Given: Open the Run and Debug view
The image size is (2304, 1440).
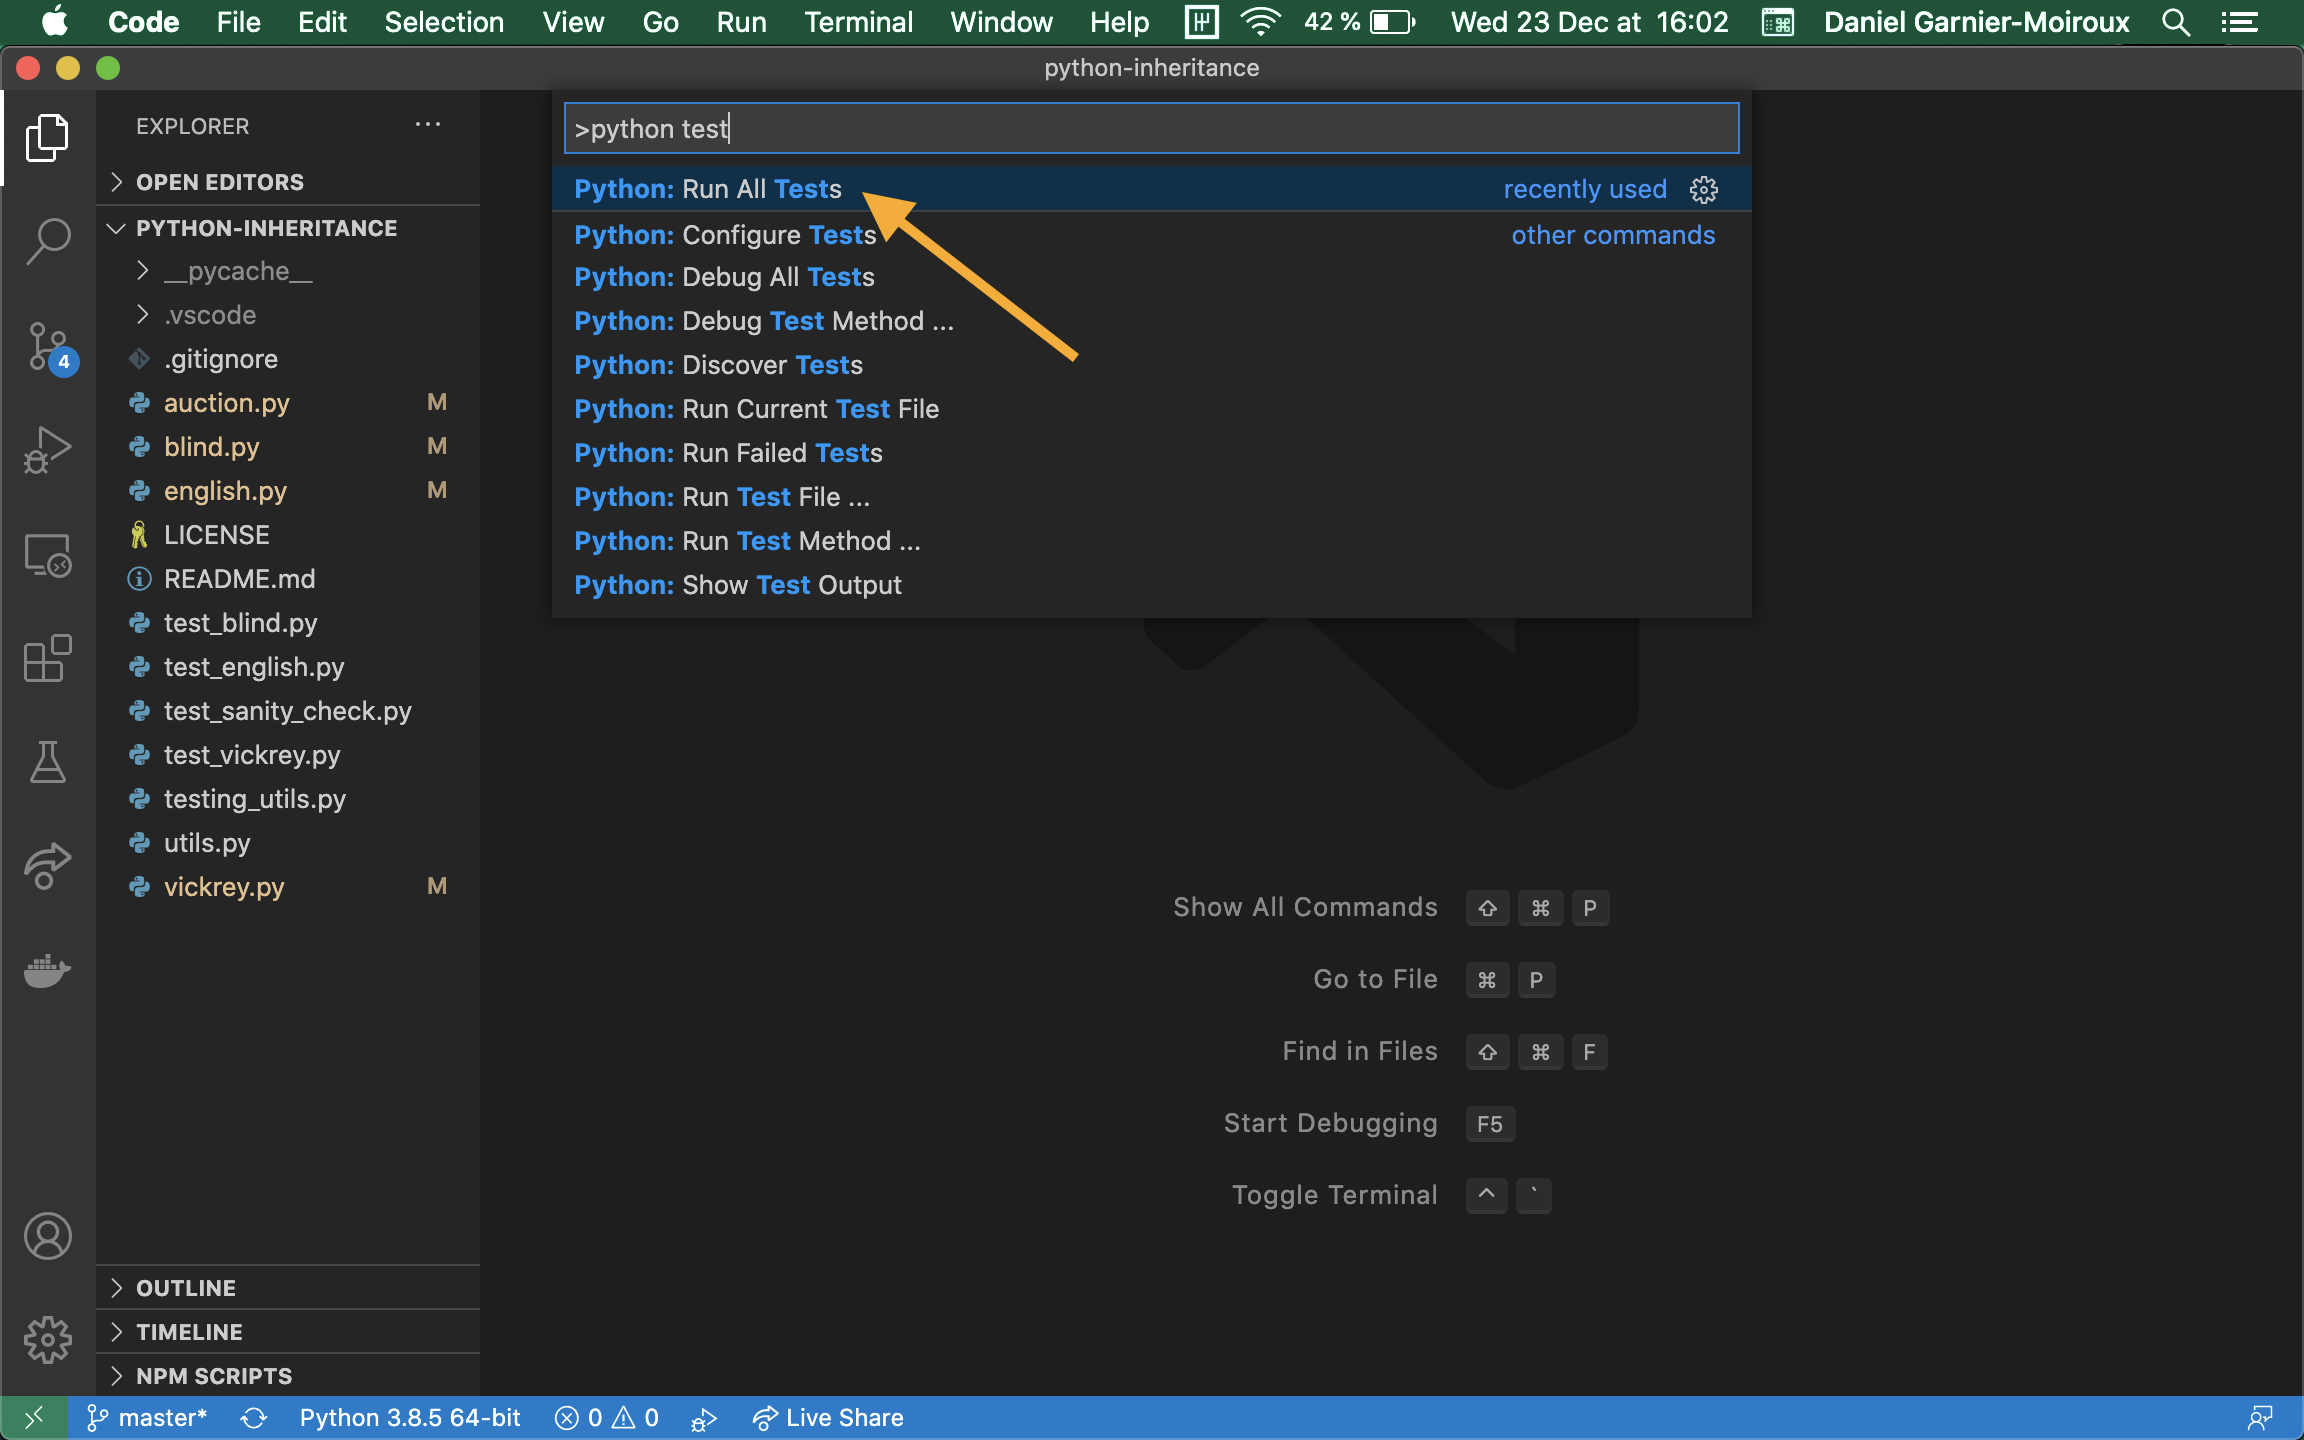Looking at the screenshot, I should [47, 451].
